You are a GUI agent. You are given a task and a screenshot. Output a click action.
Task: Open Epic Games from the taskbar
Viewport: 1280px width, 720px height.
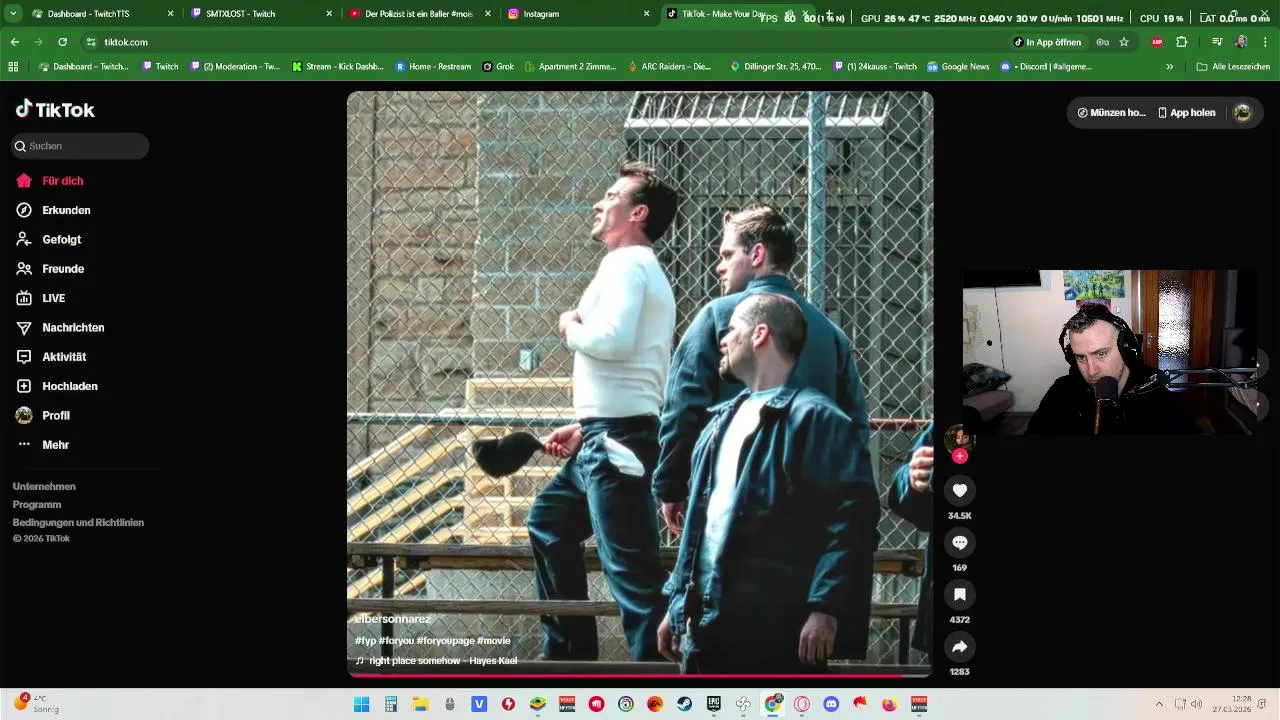(714, 704)
